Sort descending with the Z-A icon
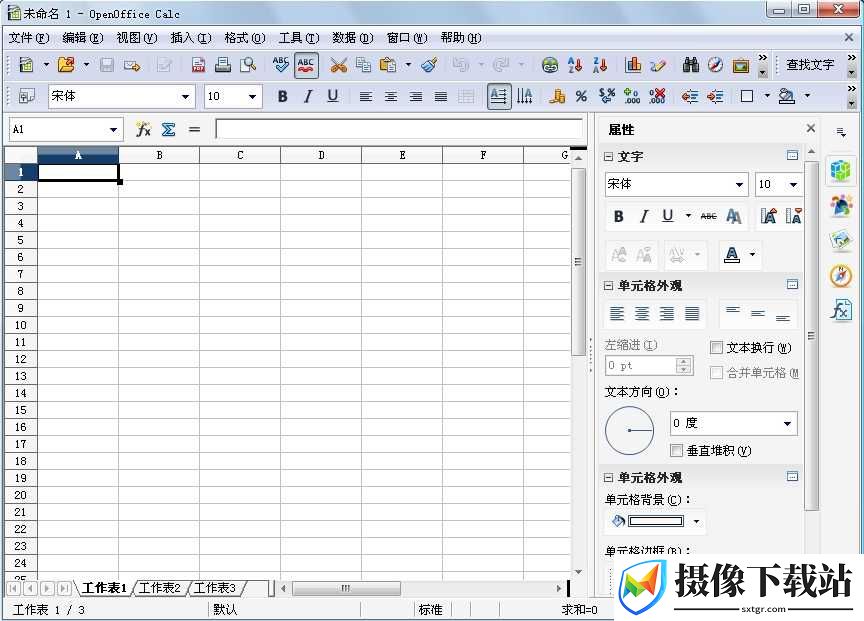Screen dimensions: 864x621 pyautogui.click(x=600, y=65)
